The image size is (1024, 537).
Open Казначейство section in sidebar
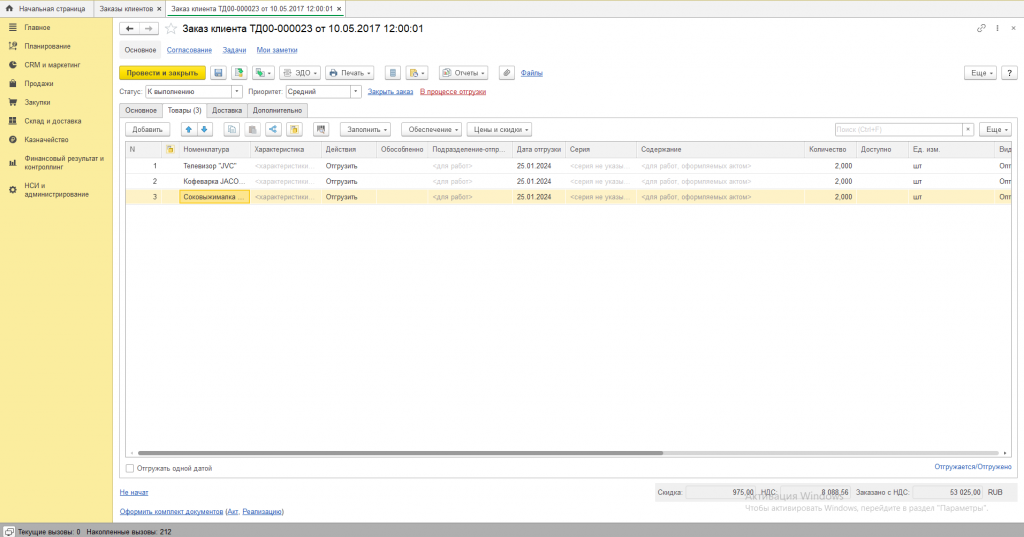tap(46, 140)
